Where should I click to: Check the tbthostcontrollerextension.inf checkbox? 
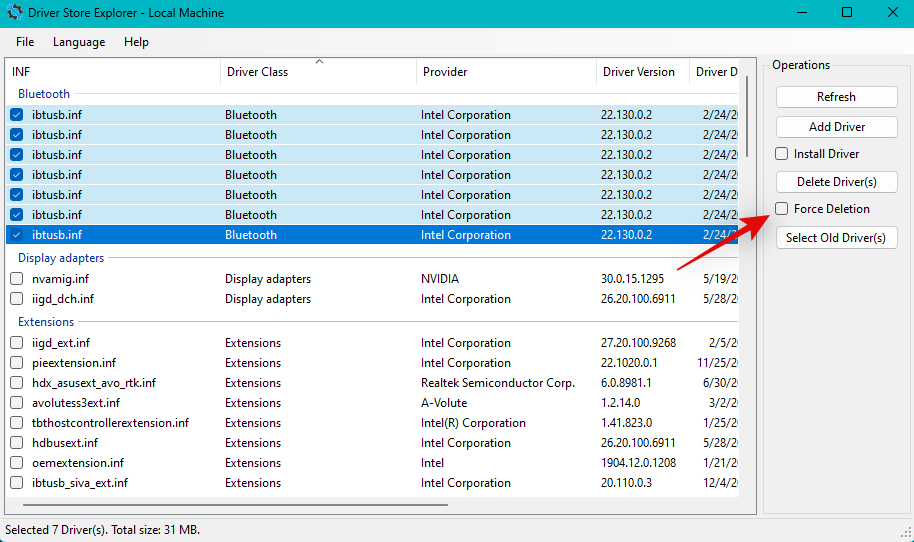tap(16, 423)
